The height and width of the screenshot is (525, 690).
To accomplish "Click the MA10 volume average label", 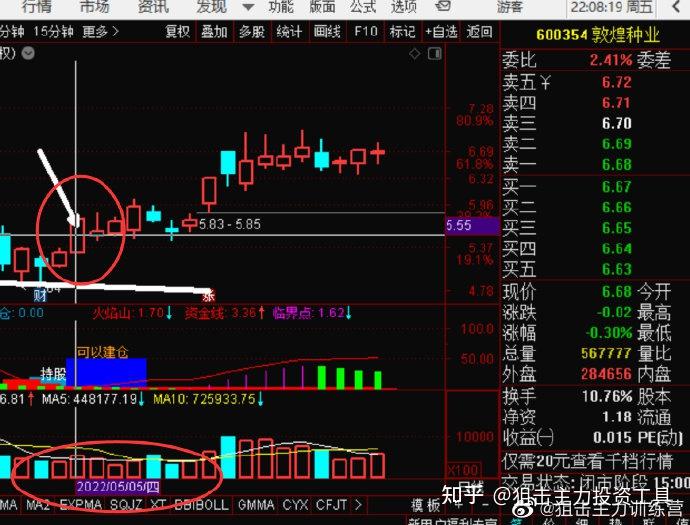I will (x=208, y=399).
